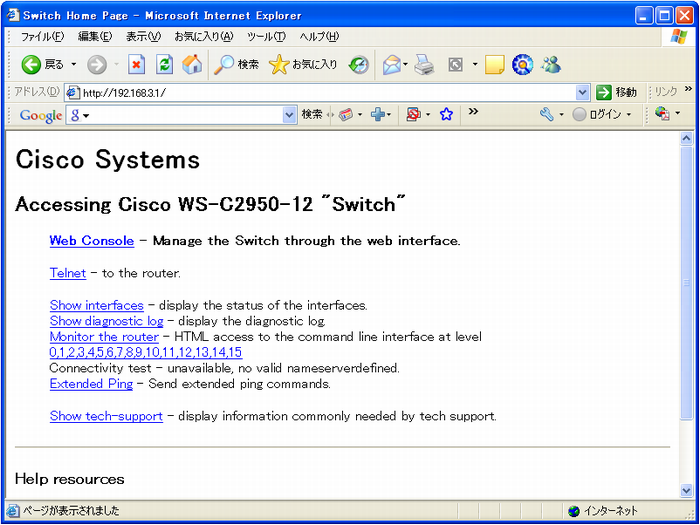Viewport: 700px width, 525px height.
Task: Open the Back button history dropdown arrow
Action: tap(74, 65)
